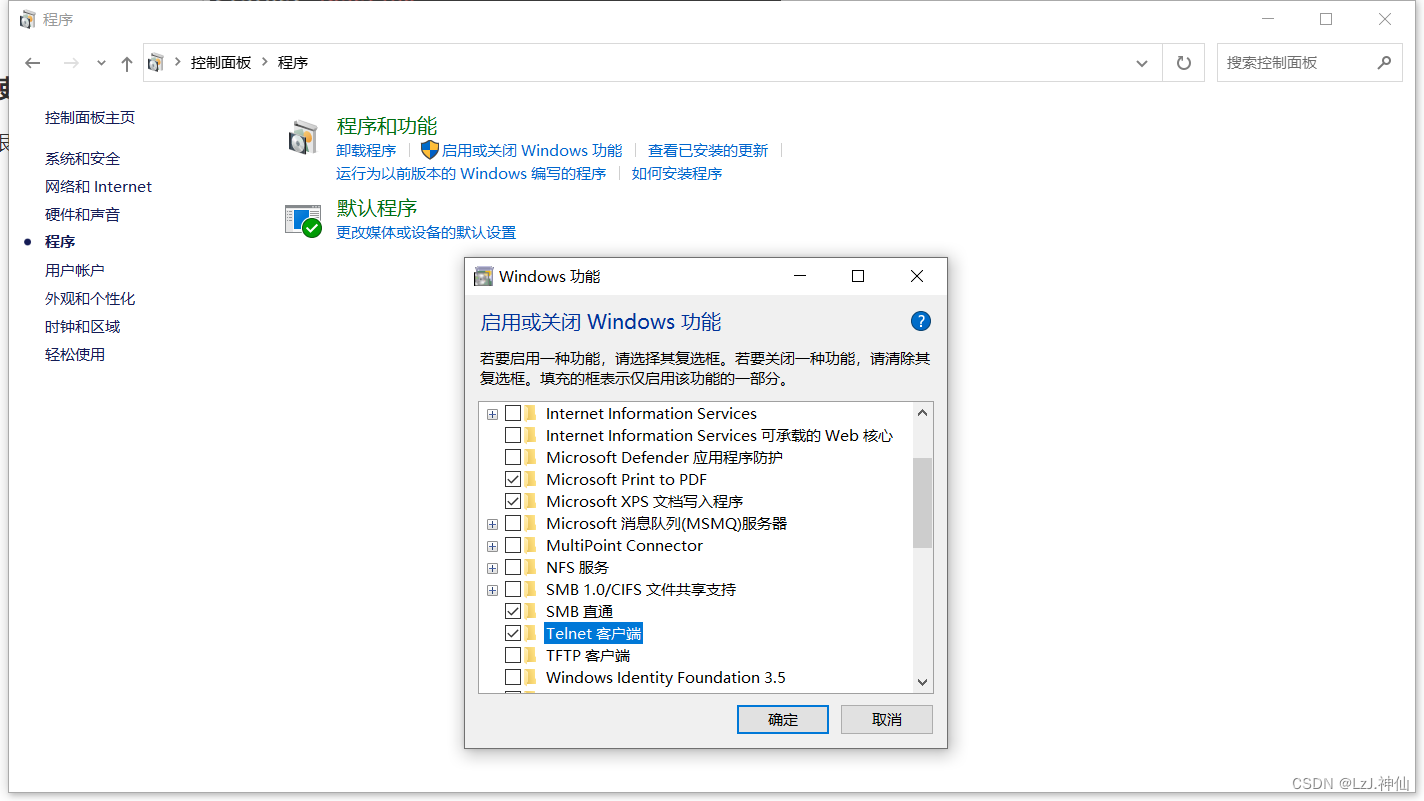
Task: Expand Microsoft 消息队列(MSMQ)服务器 node
Action: point(492,524)
